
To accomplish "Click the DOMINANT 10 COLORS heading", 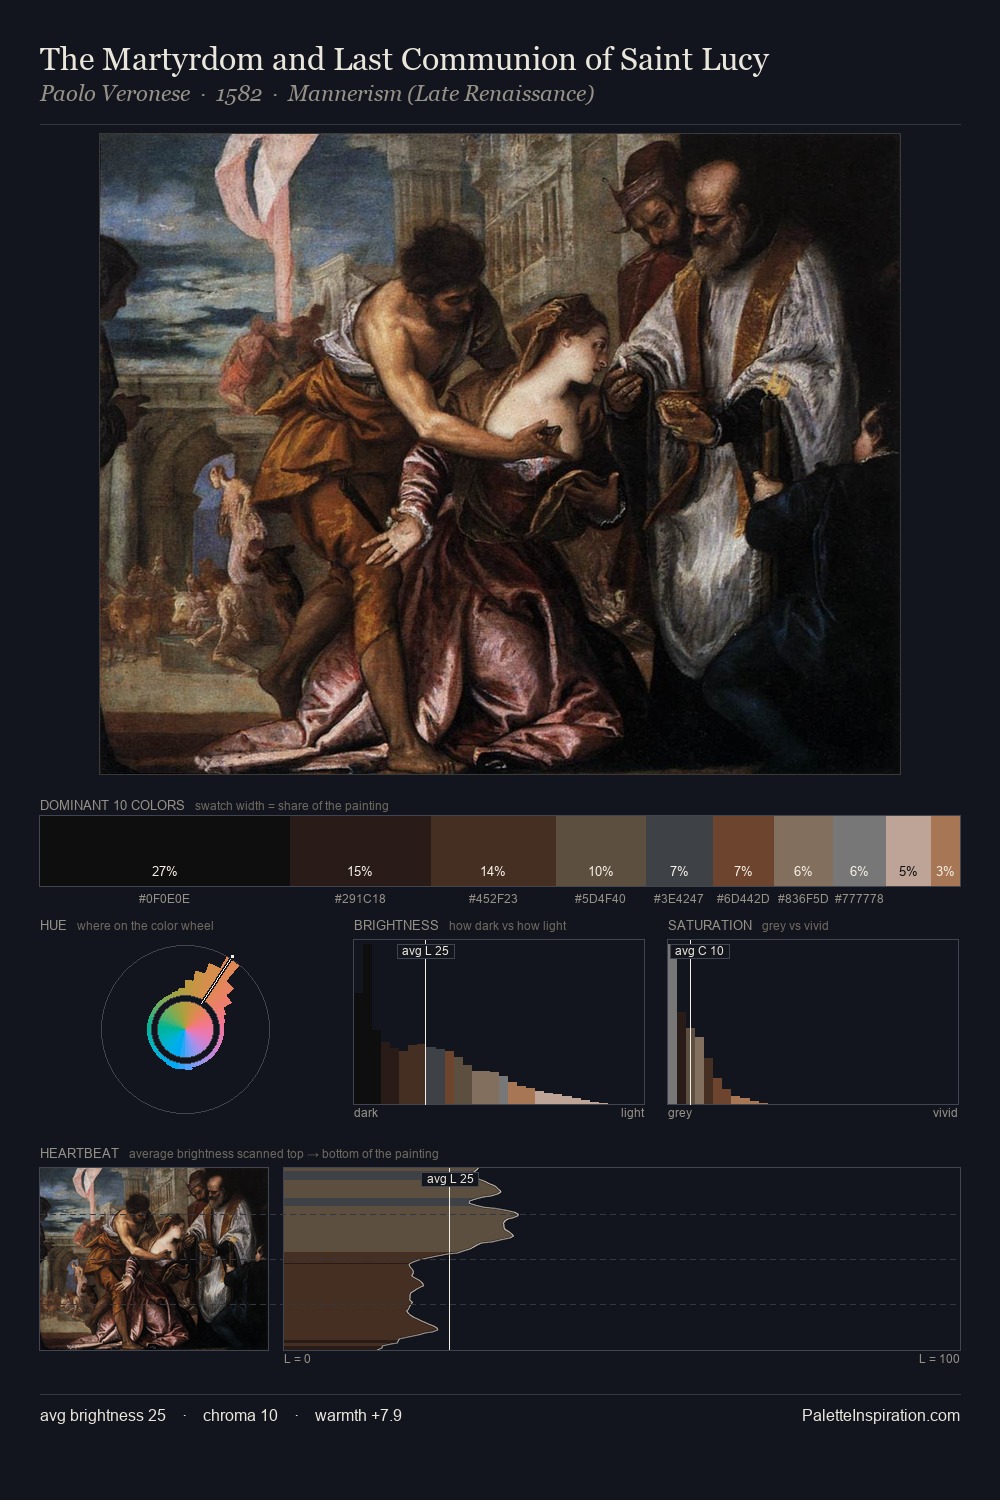I will (112, 805).
